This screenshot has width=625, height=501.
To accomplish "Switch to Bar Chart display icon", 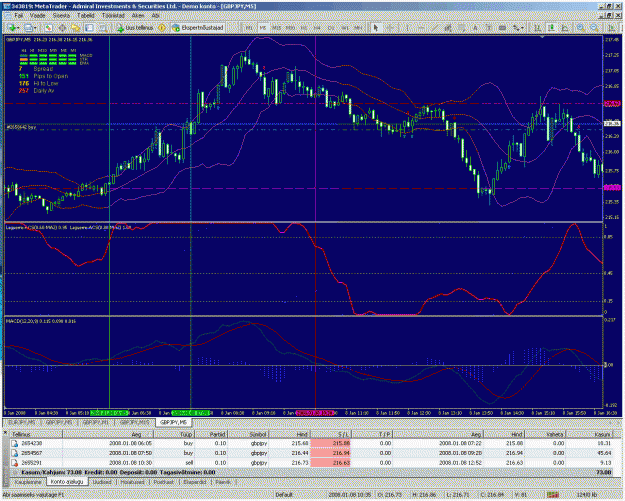I will [x=537, y=28].
